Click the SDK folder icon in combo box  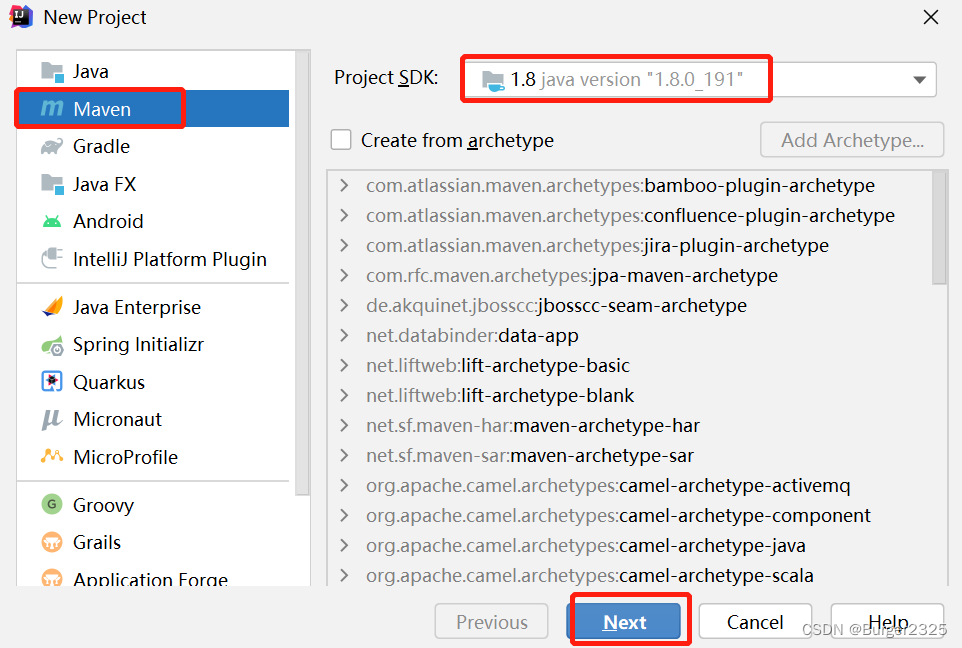tap(493, 80)
